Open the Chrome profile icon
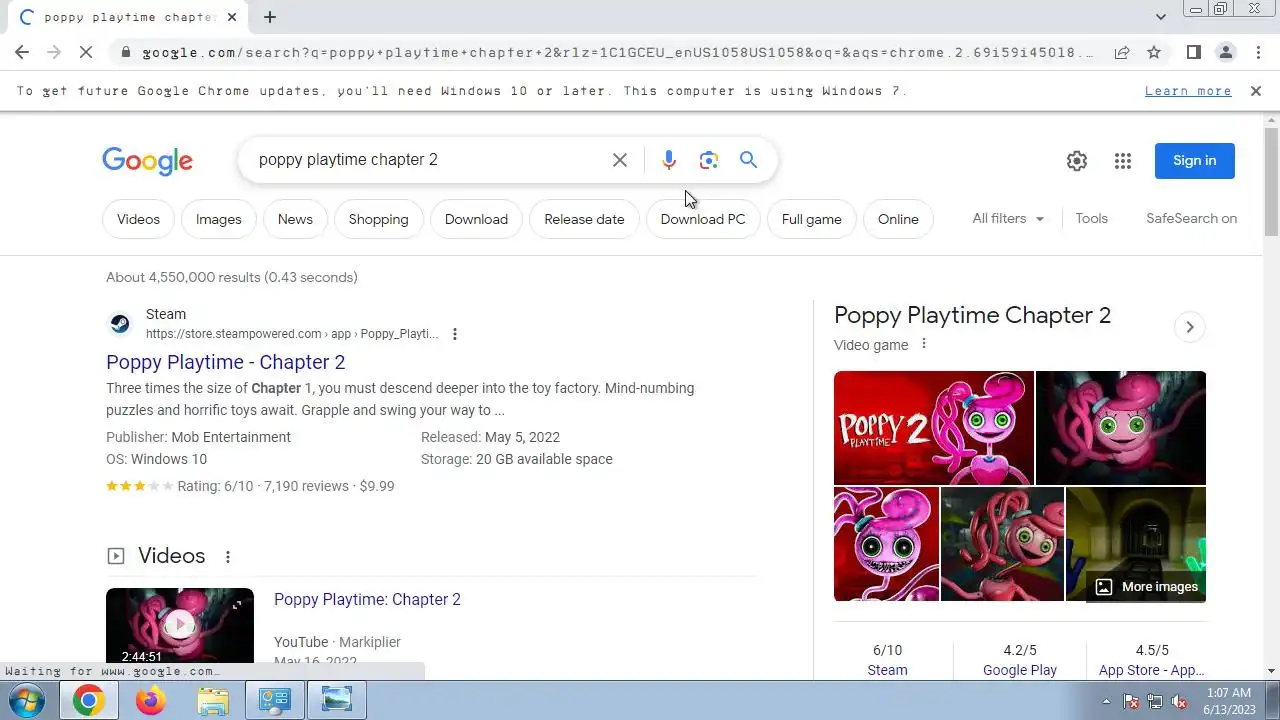 point(1226,52)
